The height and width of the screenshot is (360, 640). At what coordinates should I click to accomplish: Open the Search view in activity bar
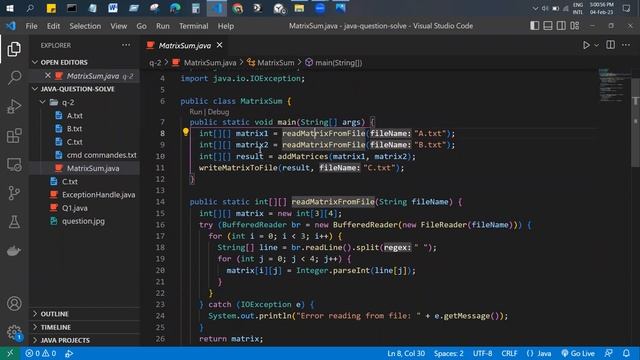[14, 78]
